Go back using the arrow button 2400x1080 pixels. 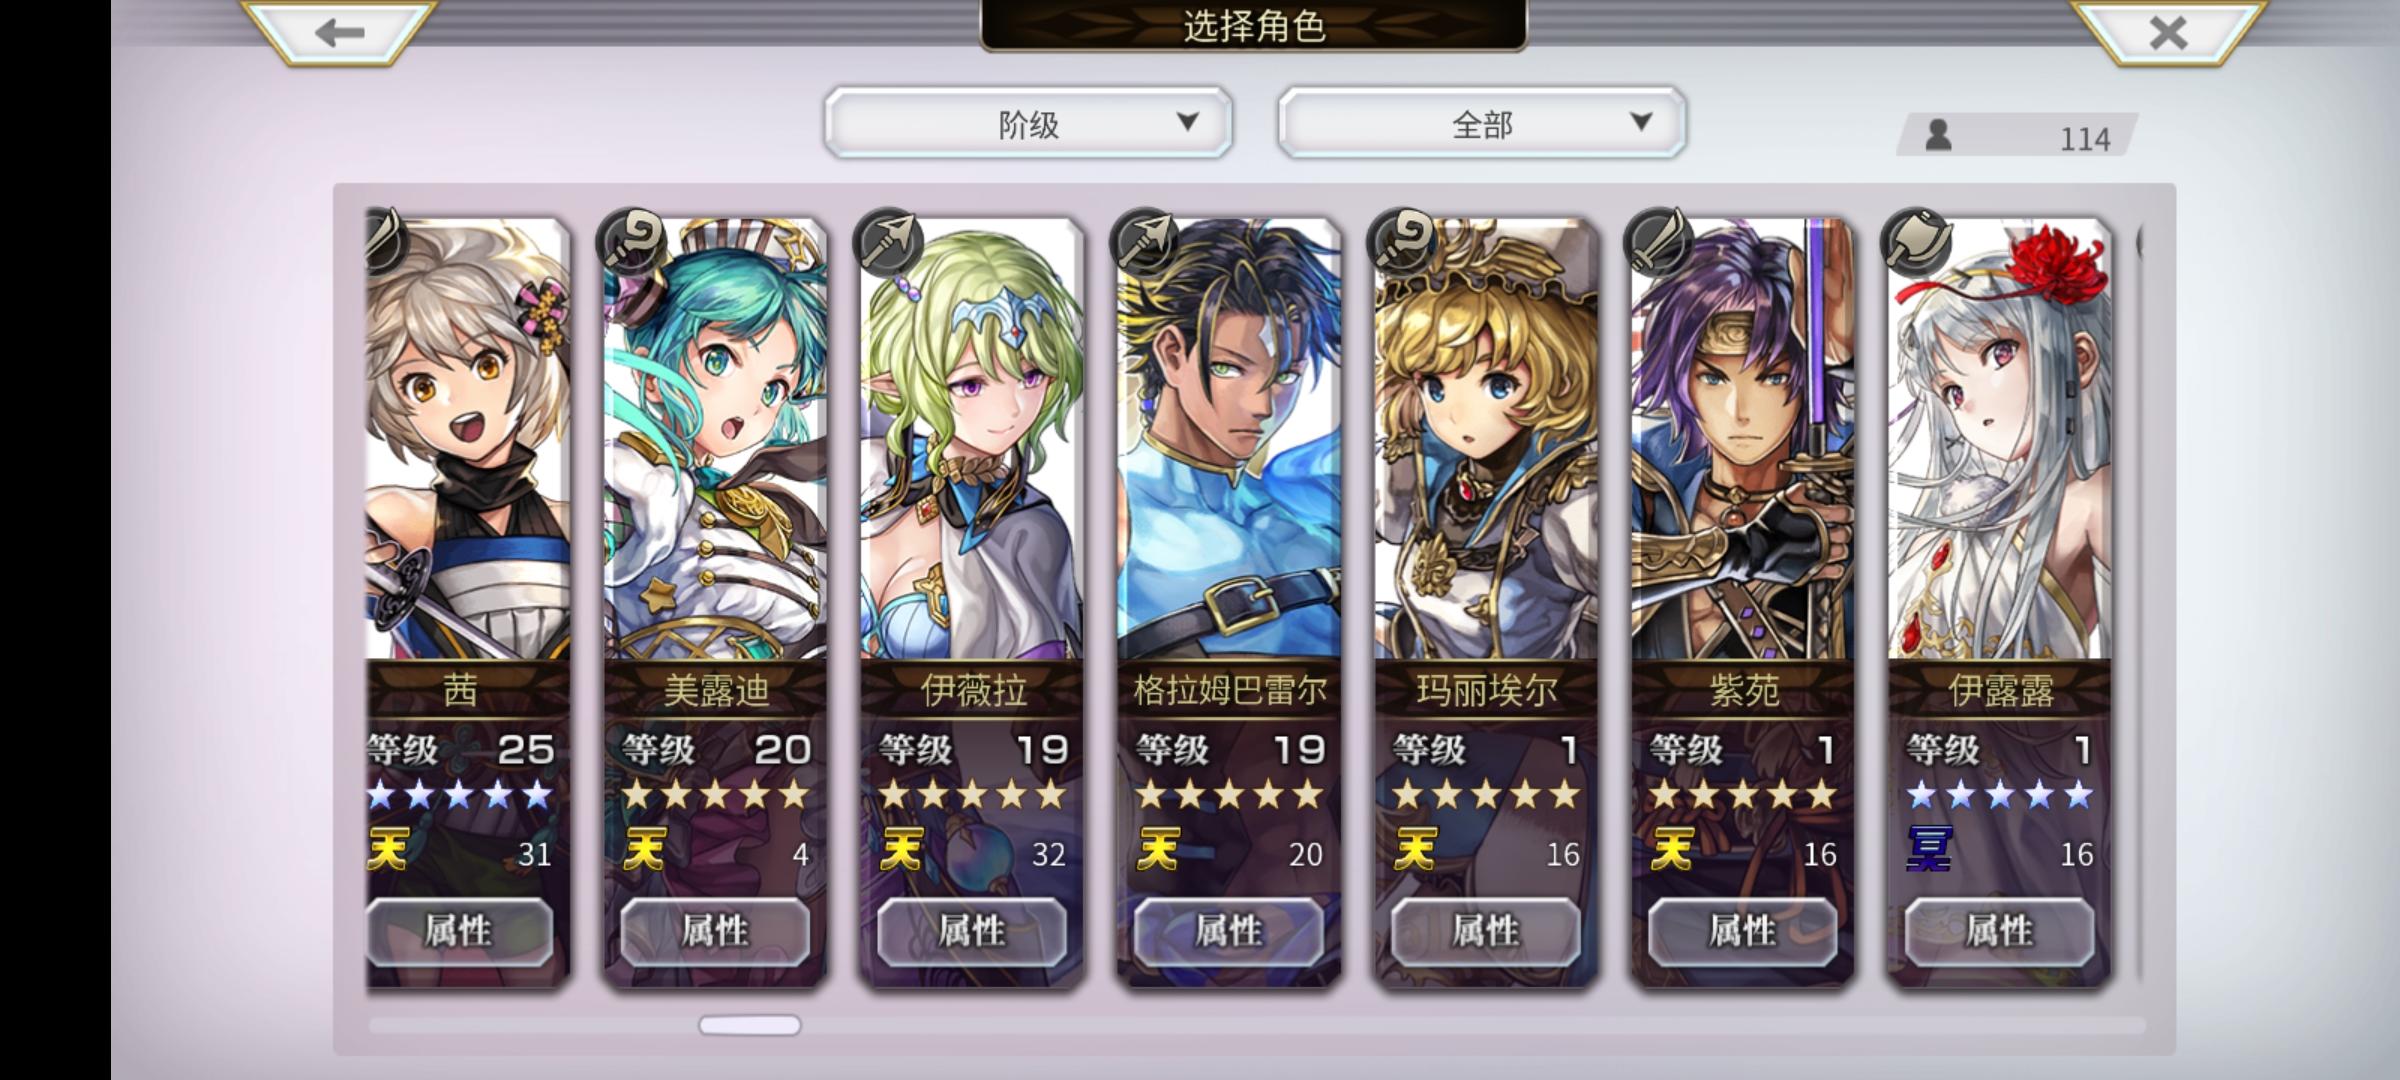click(338, 32)
